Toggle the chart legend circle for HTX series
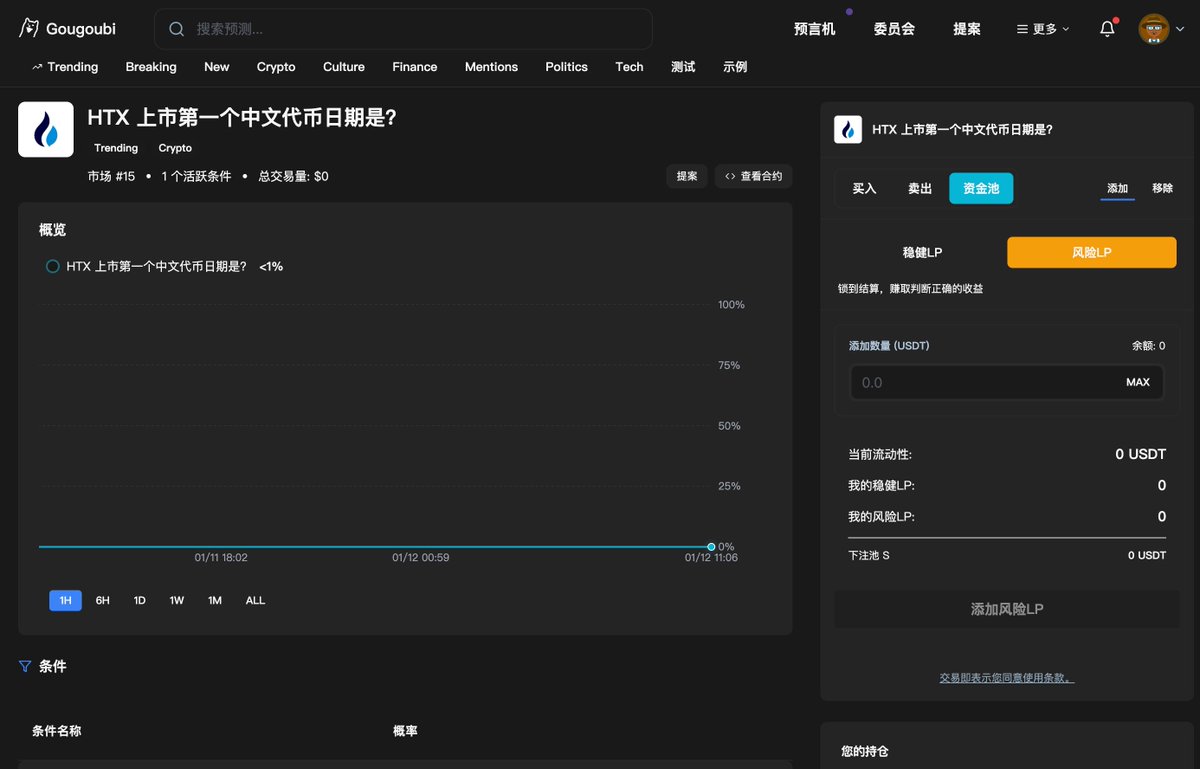This screenshot has width=1200, height=769. pyautogui.click(x=53, y=267)
